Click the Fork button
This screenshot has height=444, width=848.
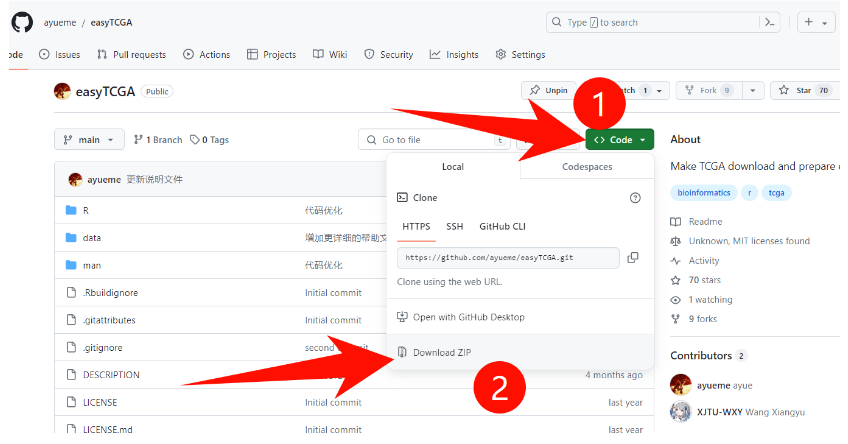click(708, 90)
